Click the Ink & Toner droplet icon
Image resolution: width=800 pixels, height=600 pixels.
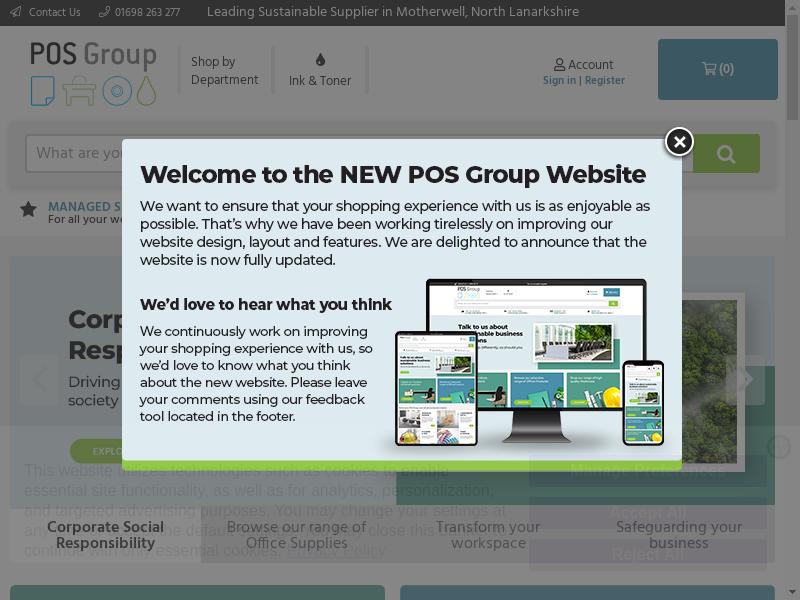tap(320, 60)
